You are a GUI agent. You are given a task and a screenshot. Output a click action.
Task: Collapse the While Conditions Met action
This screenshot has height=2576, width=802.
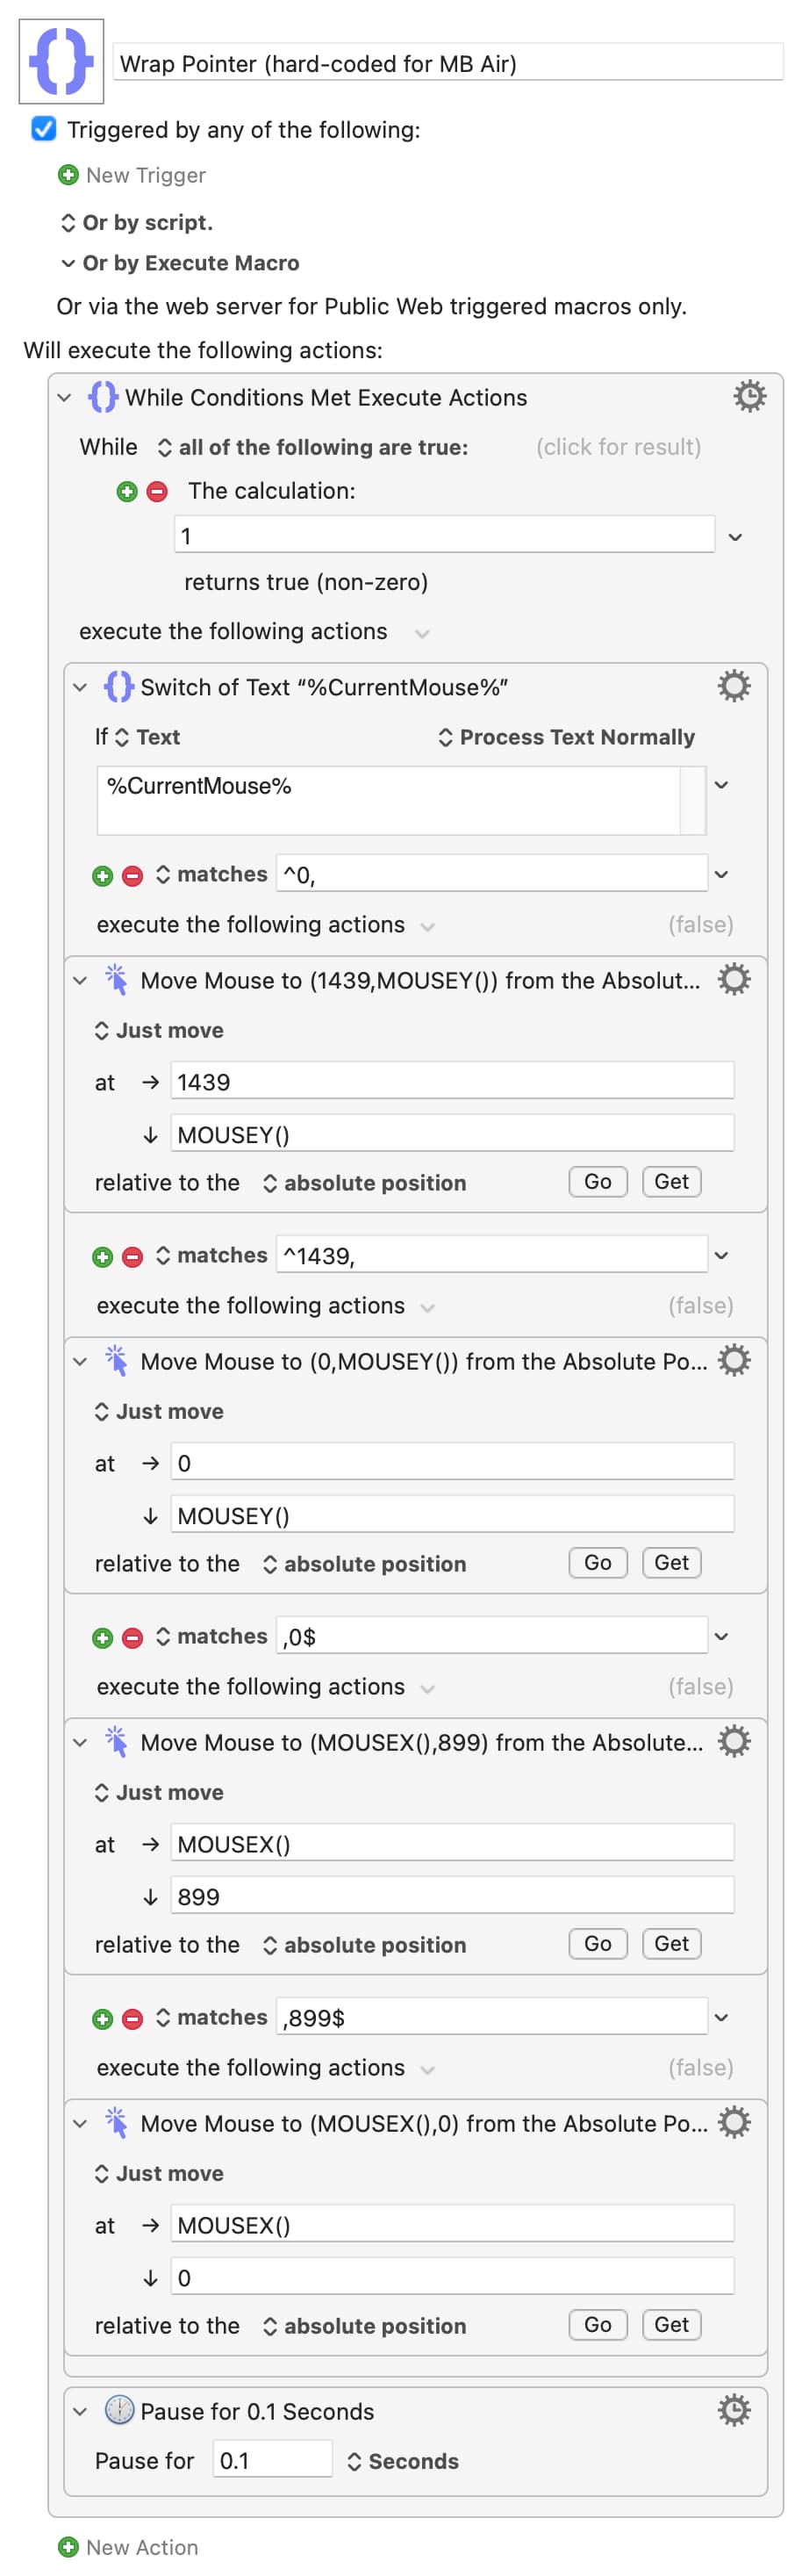(65, 398)
